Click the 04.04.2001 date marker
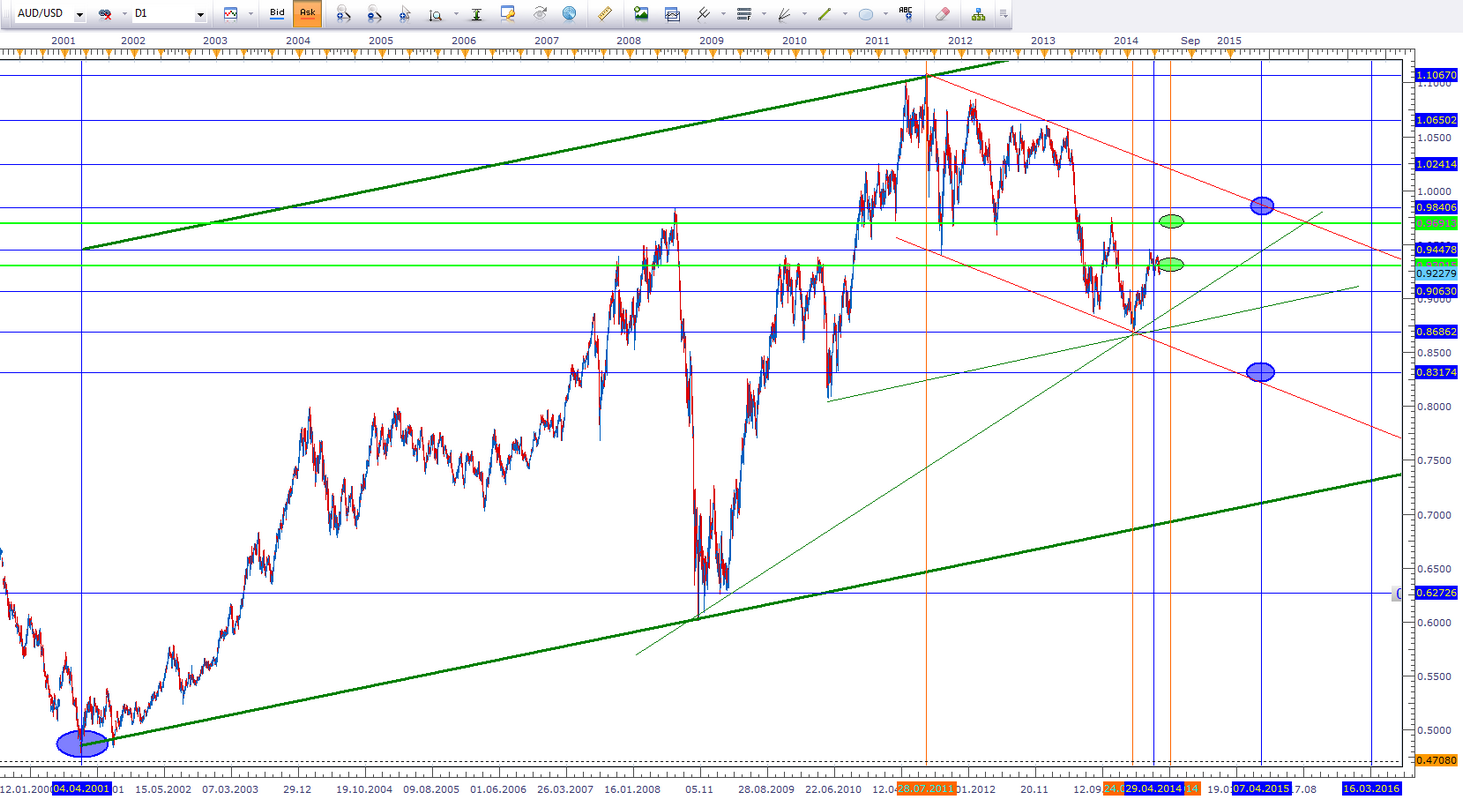Image resolution: width=1463 pixels, height=800 pixels. click(x=81, y=789)
